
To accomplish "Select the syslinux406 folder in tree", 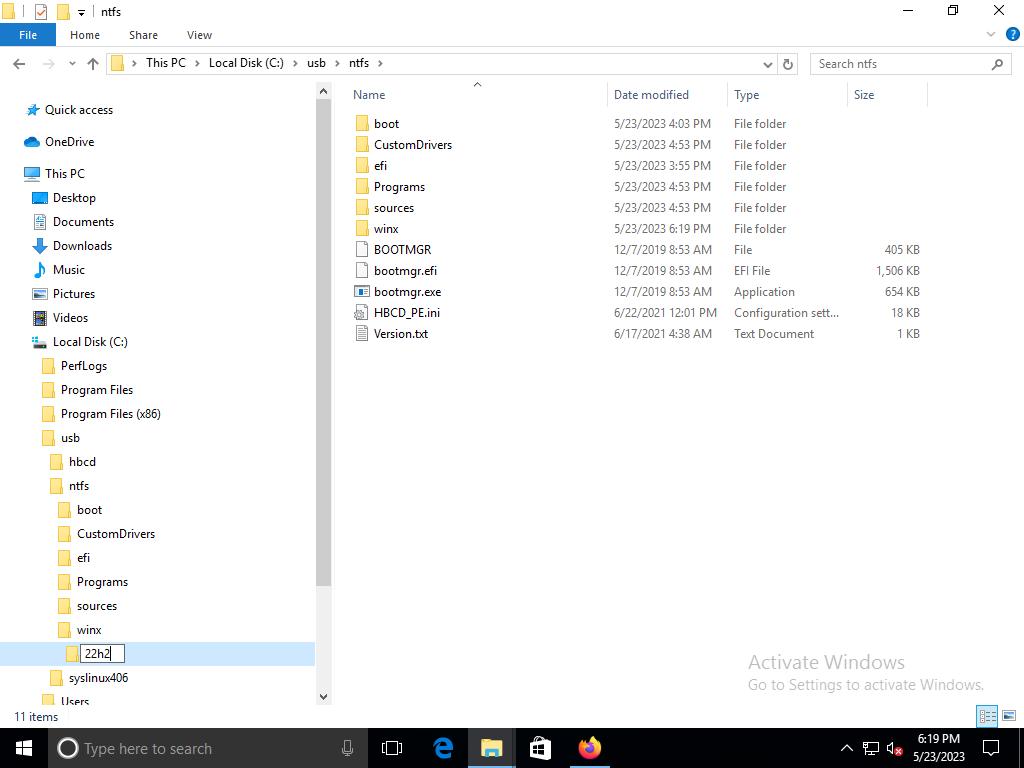I will (98, 678).
